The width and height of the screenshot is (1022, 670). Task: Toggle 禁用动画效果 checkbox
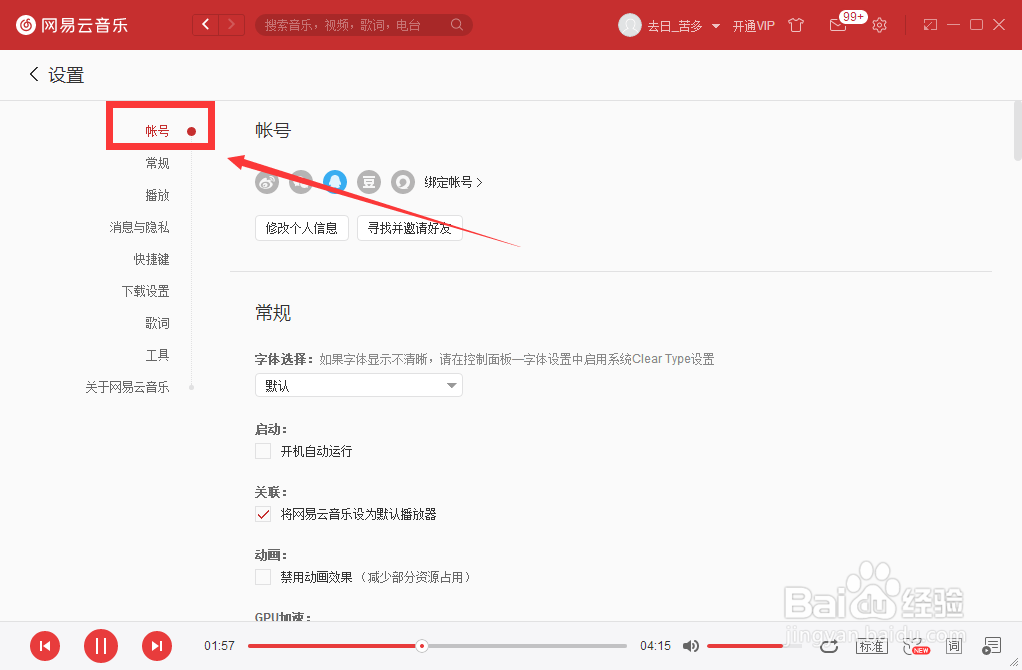point(263,577)
